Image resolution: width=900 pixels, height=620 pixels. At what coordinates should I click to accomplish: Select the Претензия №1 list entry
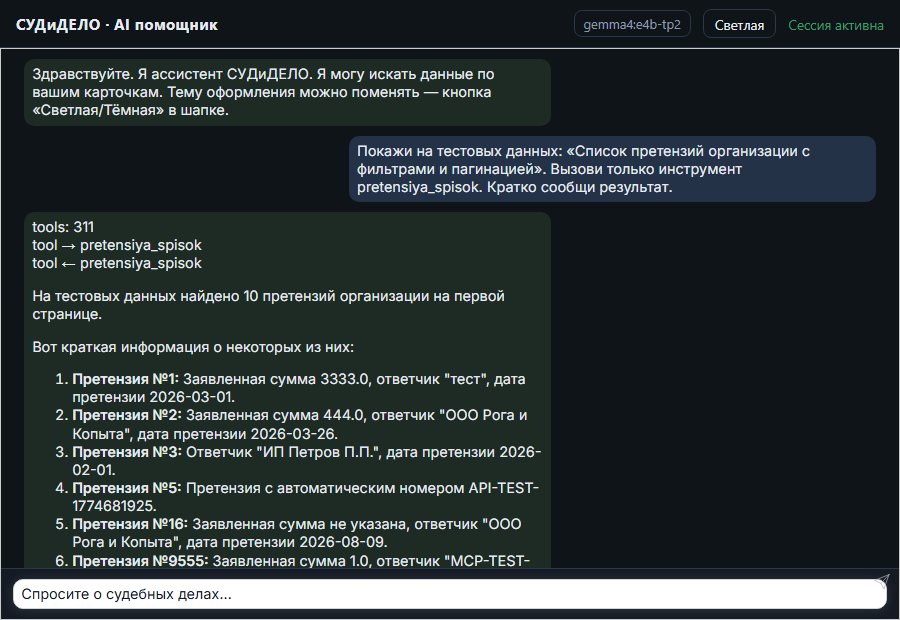298,388
